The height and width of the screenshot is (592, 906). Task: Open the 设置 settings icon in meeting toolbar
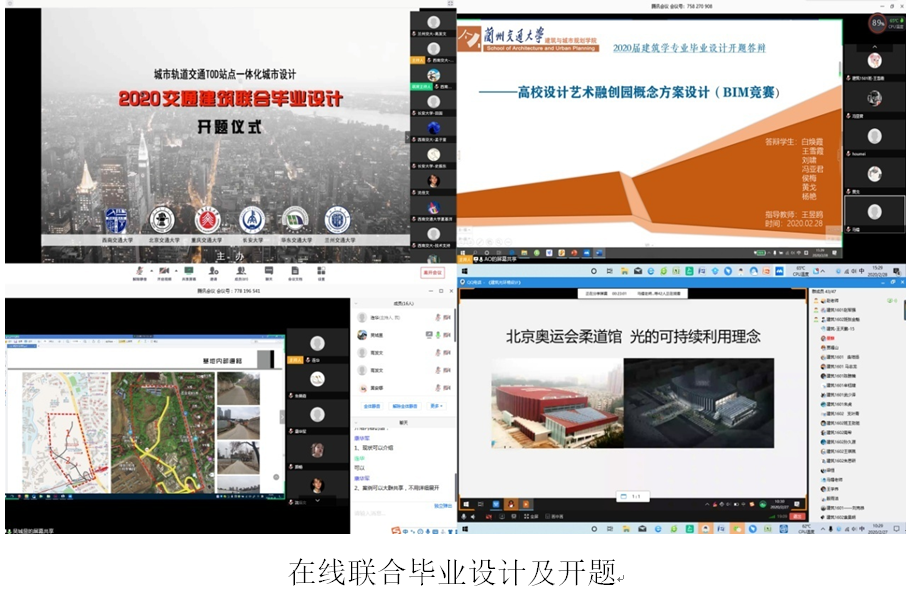[321, 272]
